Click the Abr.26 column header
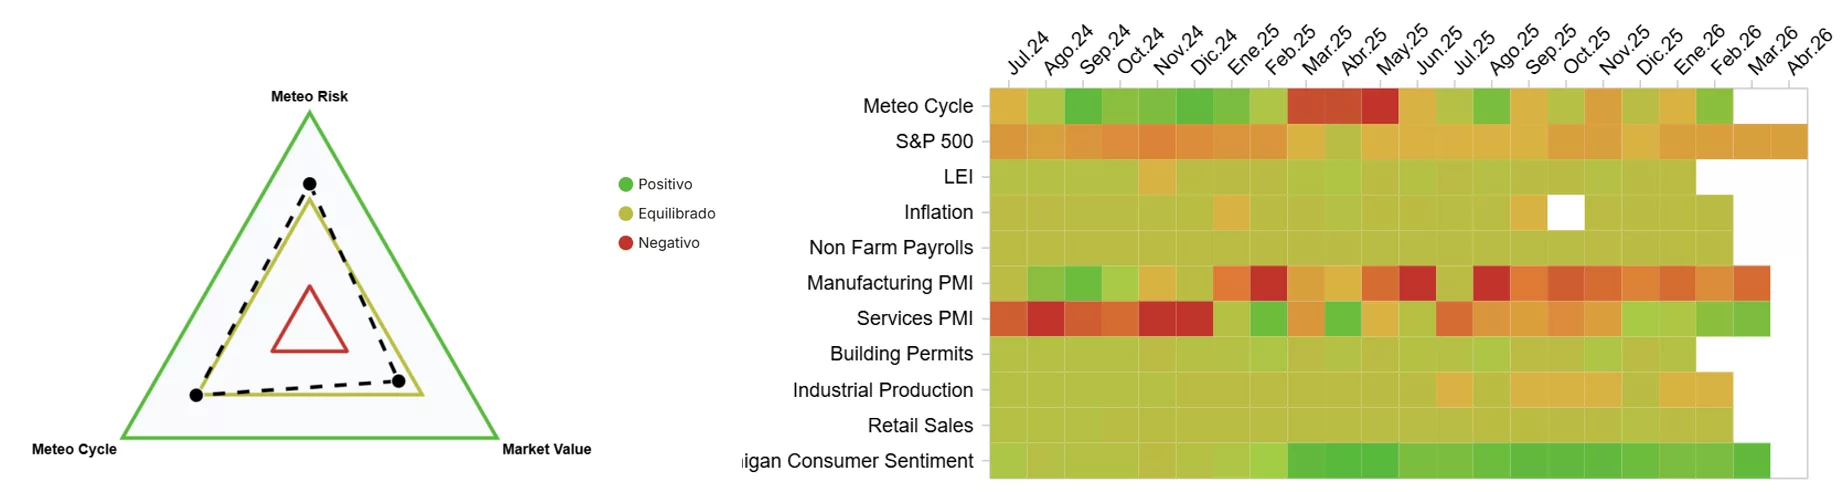 coord(1807,53)
